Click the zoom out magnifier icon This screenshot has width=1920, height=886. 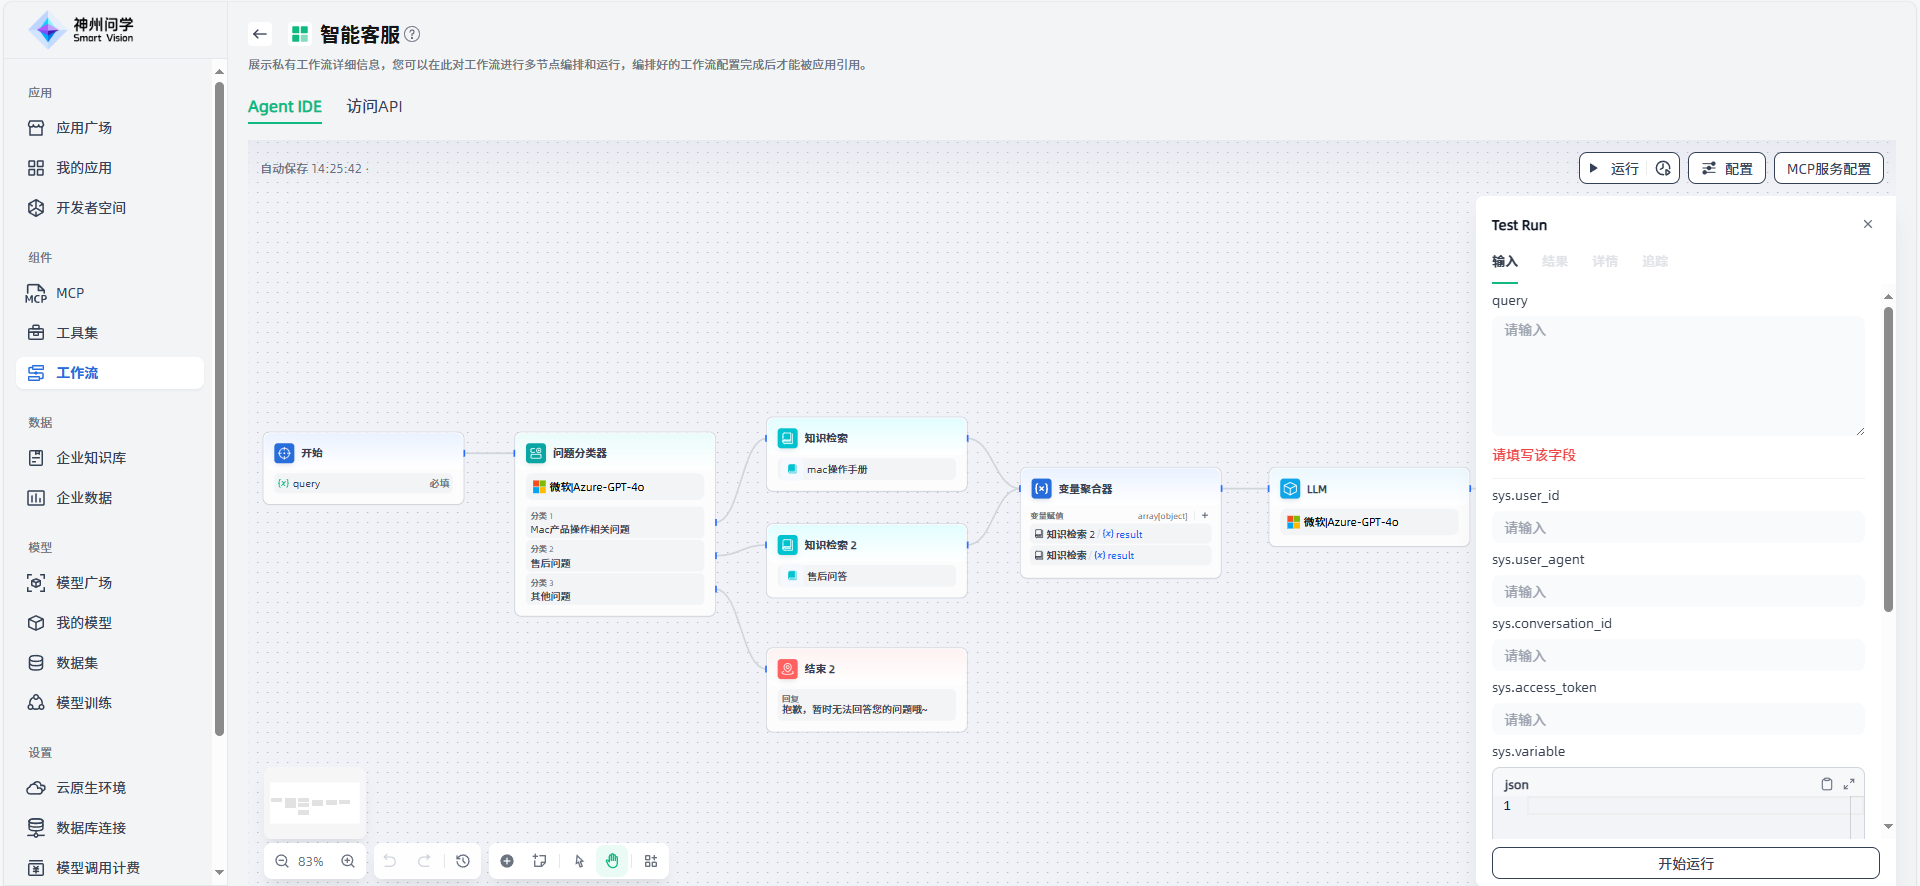pos(282,861)
